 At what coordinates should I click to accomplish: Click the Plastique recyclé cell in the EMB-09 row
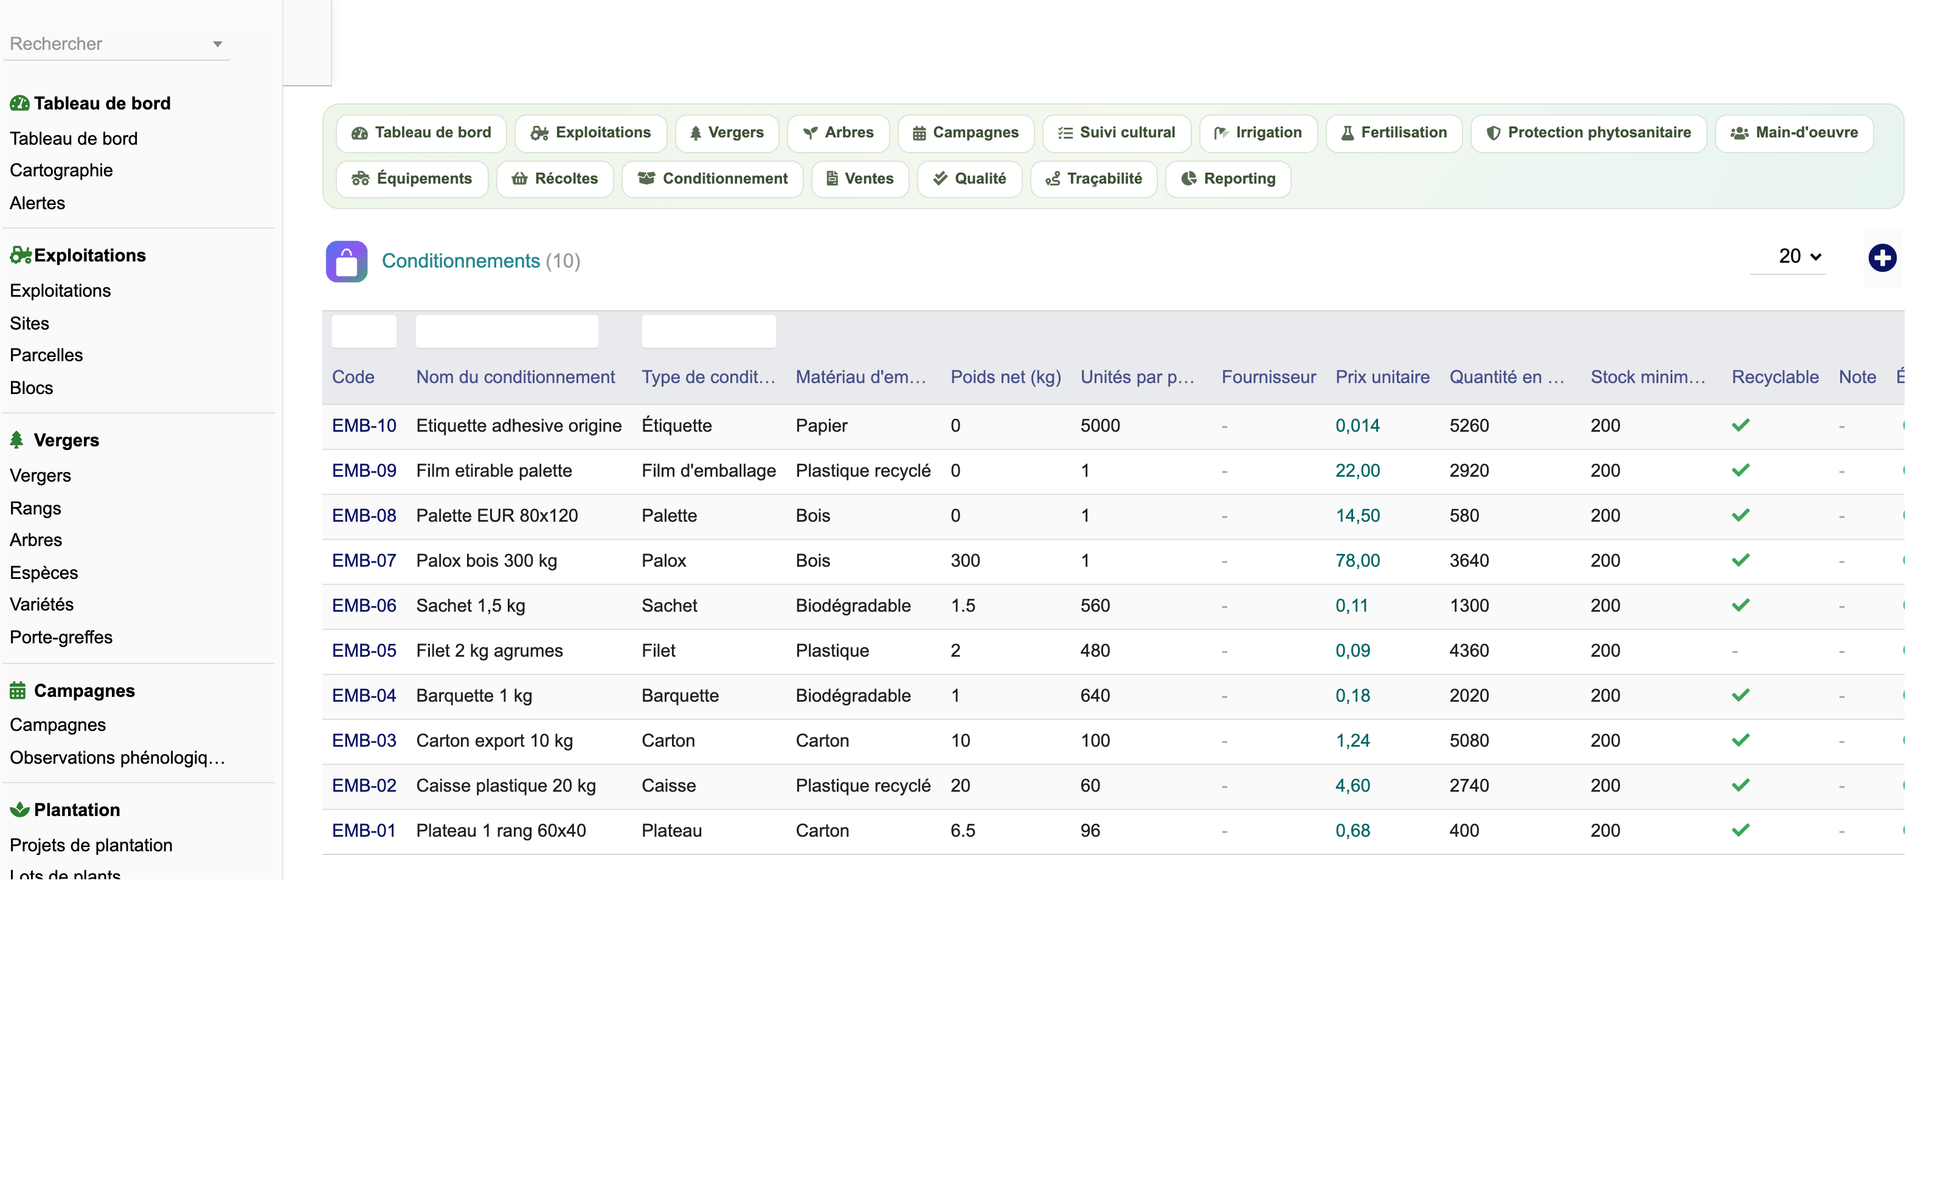point(863,471)
